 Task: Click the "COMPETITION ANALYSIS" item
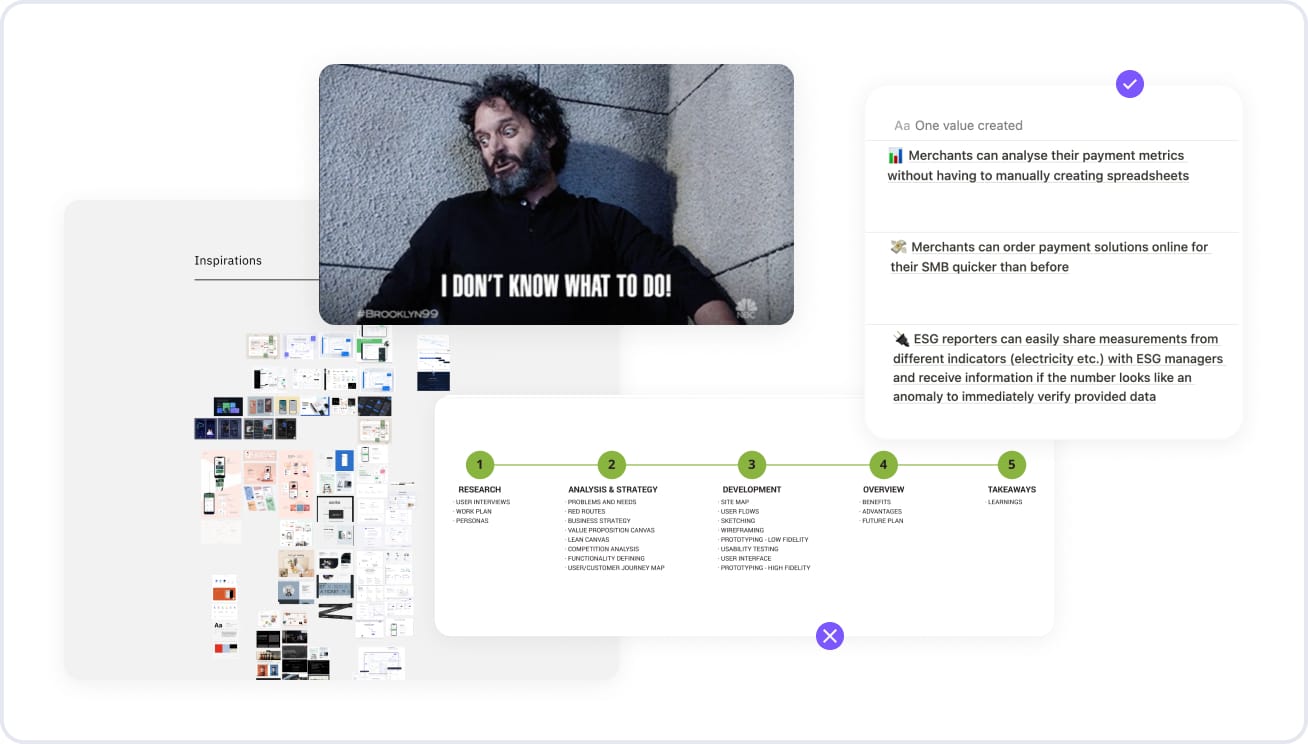602,549
